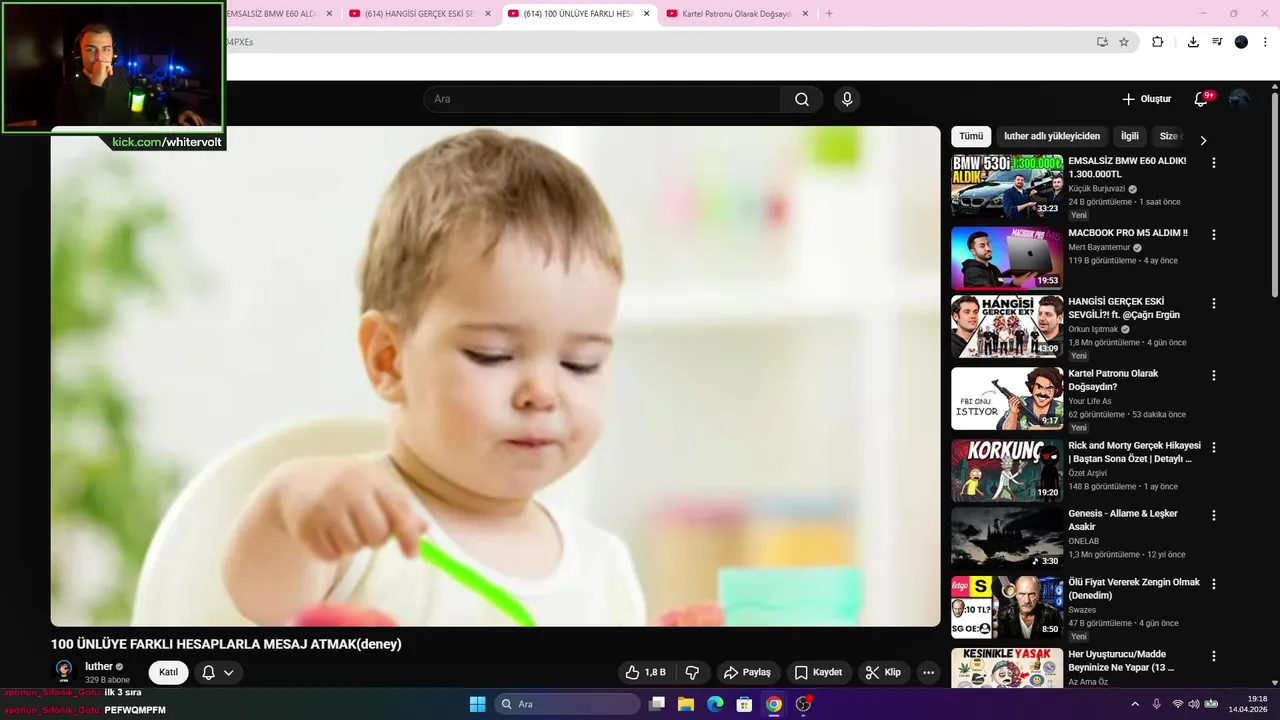Create a clip with Klip button
Screen dimensions: 1280x720
point(883,672)
